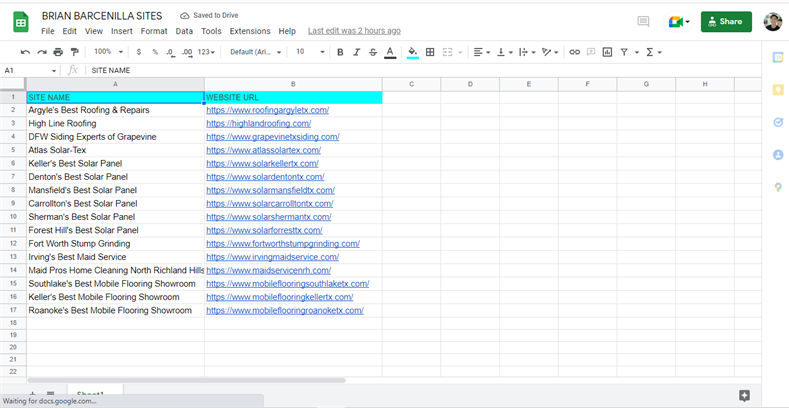Image resolution: width=789 pixels, height=408 pixels.
Task: Click the Share button
Action: [x=726, y=22]
